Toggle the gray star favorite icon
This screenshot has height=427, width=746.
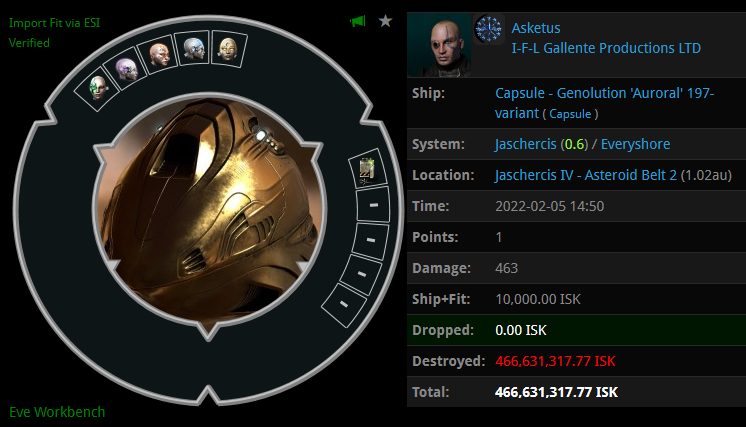(x=385, y=21)
